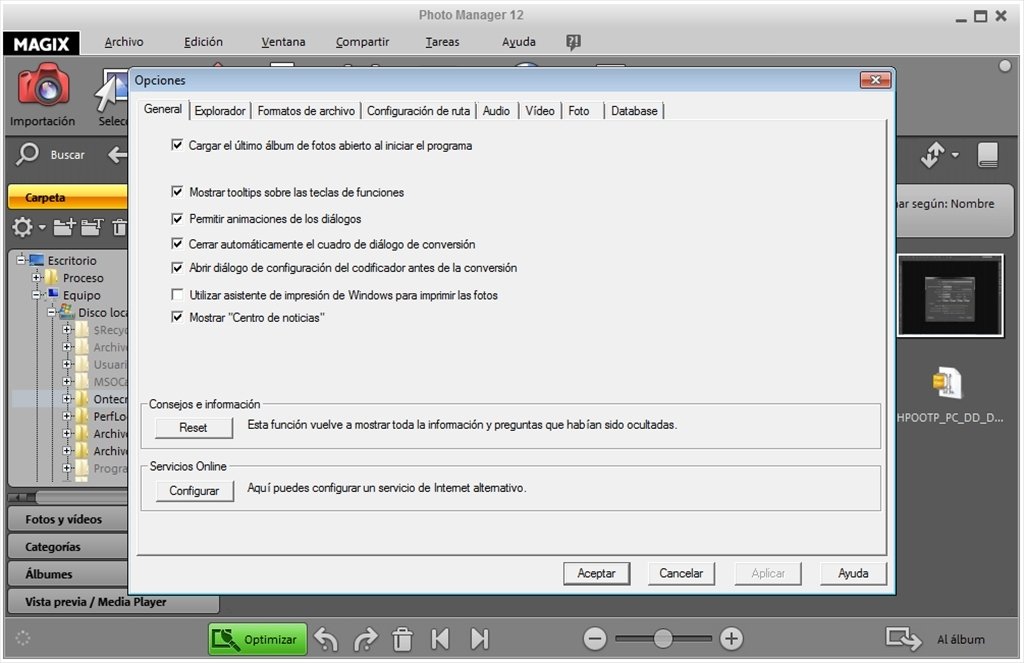This screenshot has width=1024, height=663.
Task: Uncheck Mostrar Centro de noticias
Action: coord(177,317)
